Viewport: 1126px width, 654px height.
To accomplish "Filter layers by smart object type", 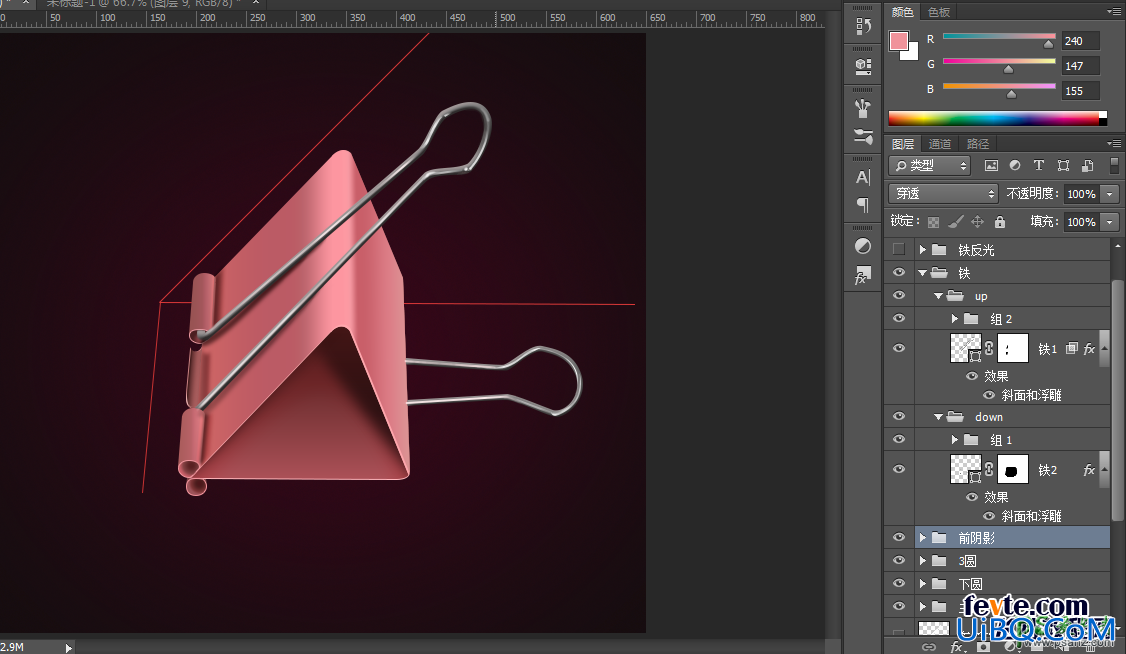I will click(1087, 166).
